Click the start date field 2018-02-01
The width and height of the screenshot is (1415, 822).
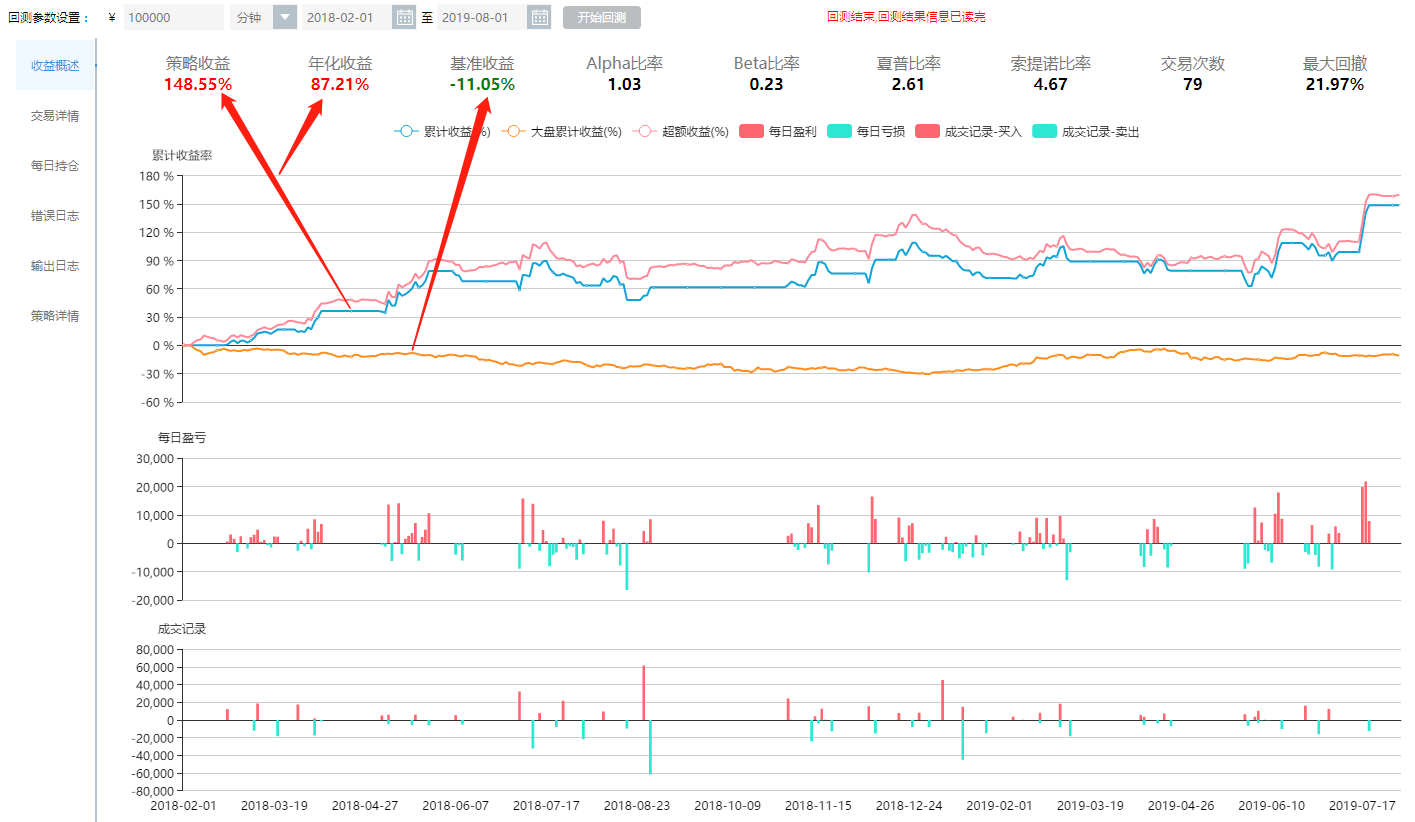(x=346, y=17)
